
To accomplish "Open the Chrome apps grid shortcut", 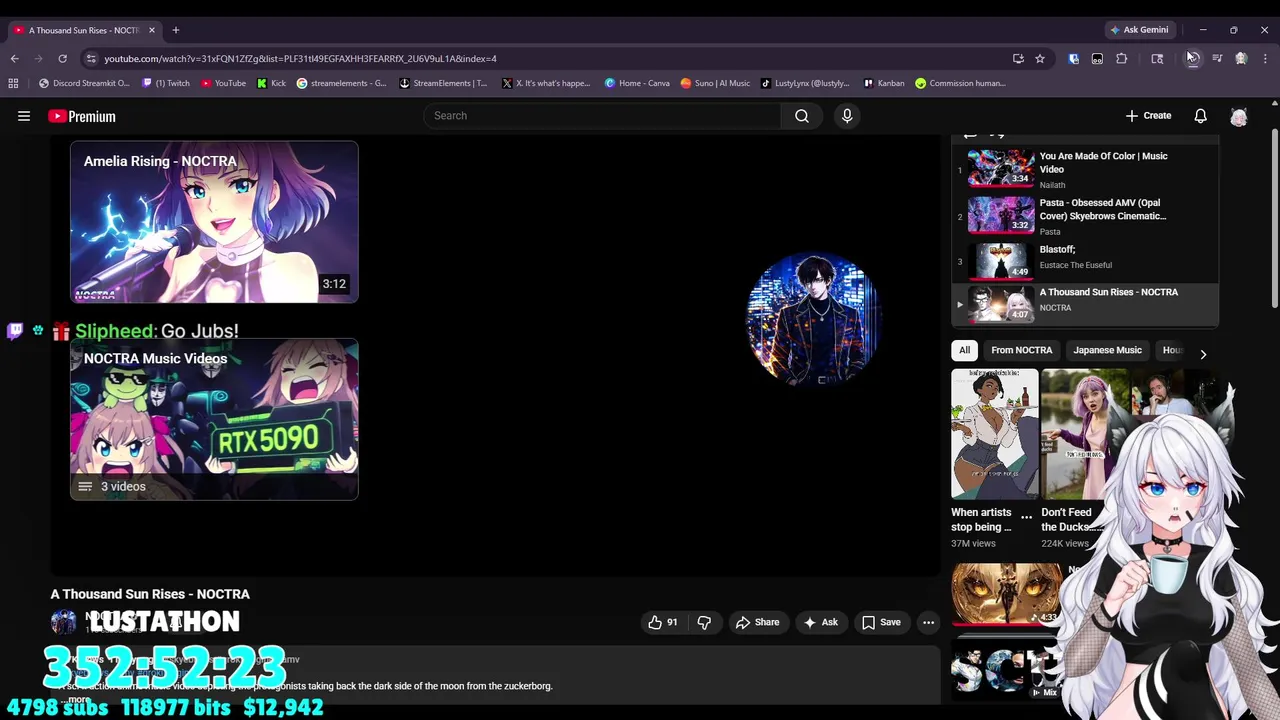I will [x=13, y=83].
